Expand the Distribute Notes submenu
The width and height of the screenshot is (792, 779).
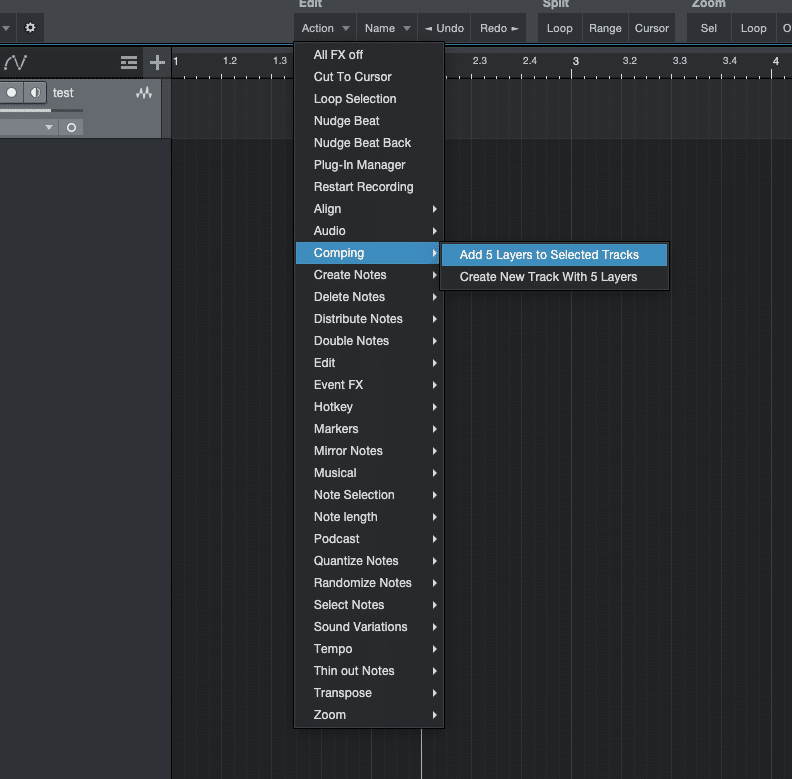369,319
